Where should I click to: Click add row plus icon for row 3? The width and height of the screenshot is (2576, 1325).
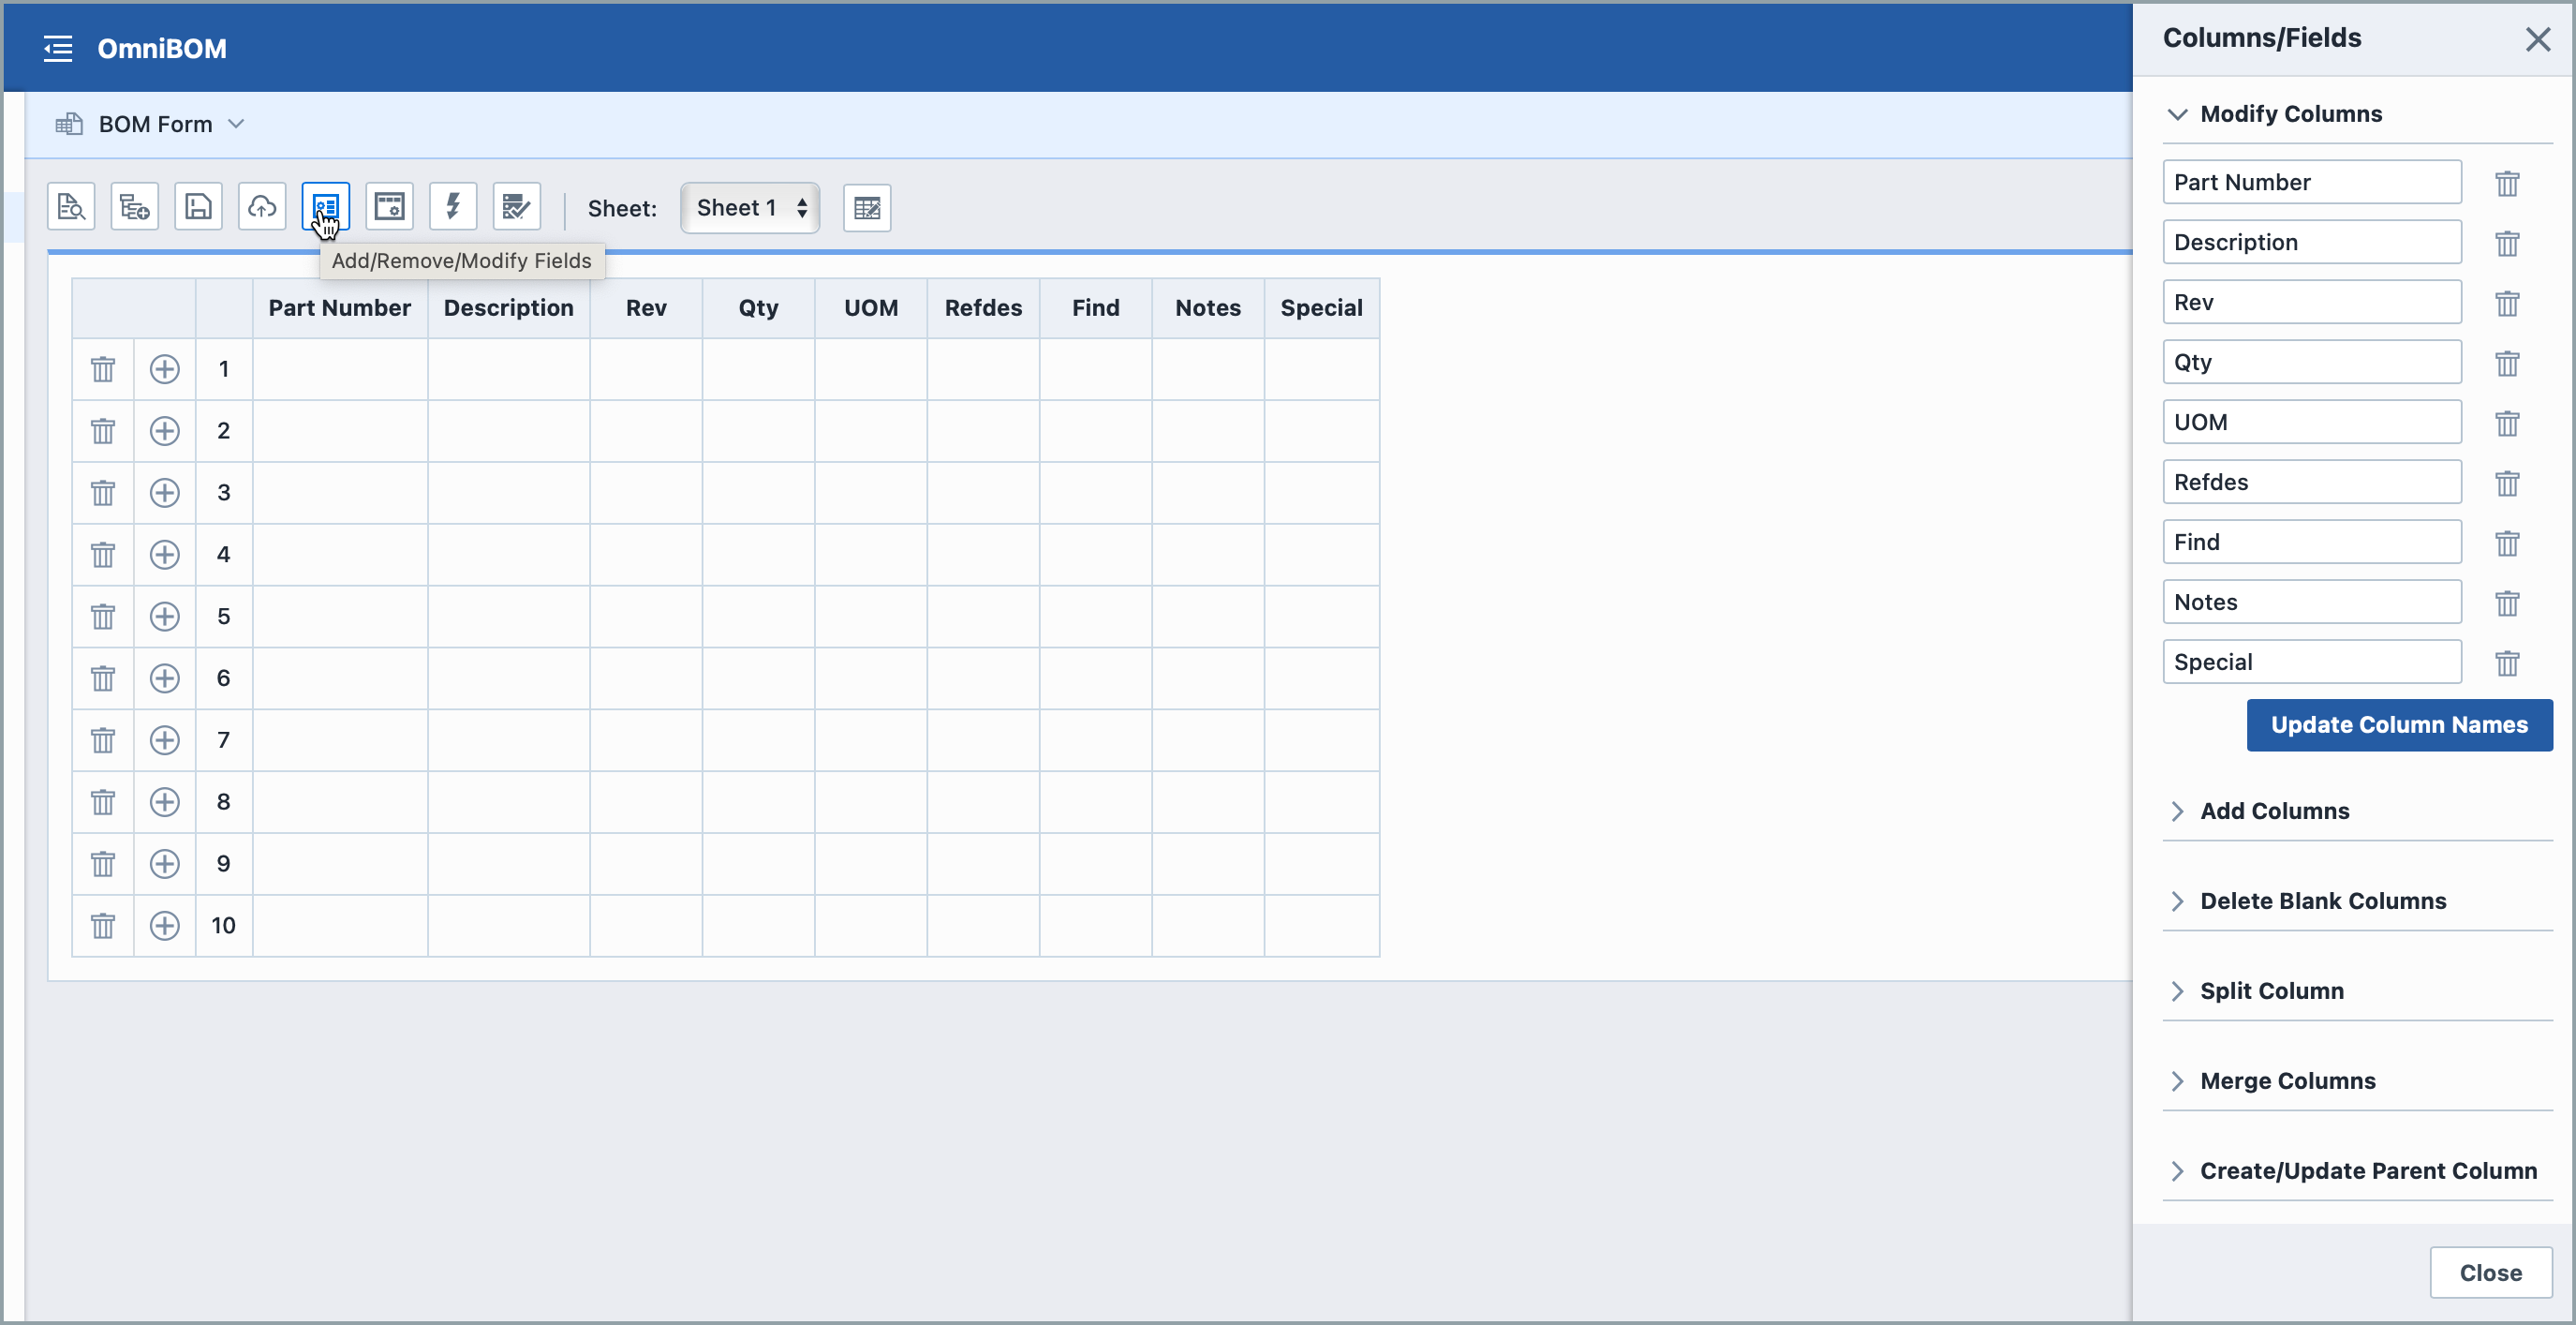[x=164, y=493]
